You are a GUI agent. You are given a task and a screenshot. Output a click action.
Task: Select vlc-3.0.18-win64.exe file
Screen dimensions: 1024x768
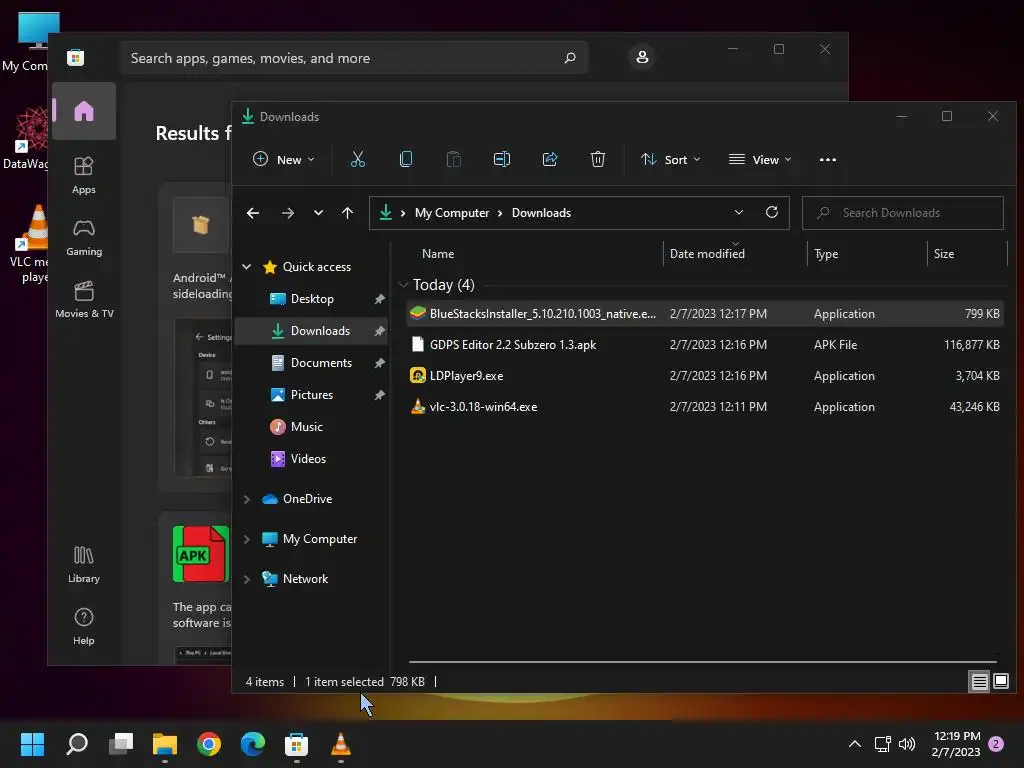point(706,406)
